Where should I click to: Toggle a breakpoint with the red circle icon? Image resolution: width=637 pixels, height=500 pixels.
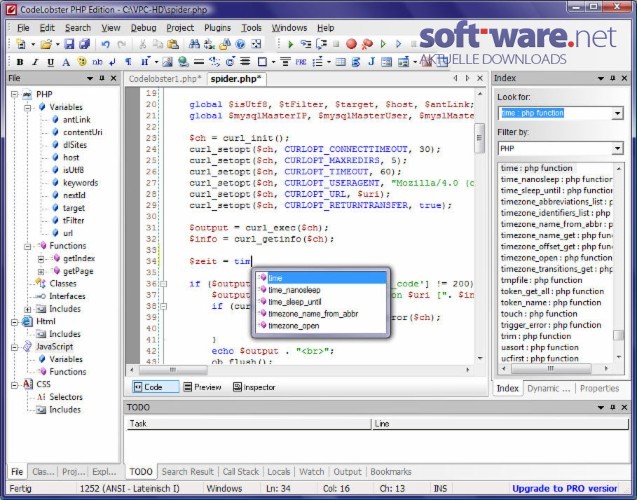(351, 44)
